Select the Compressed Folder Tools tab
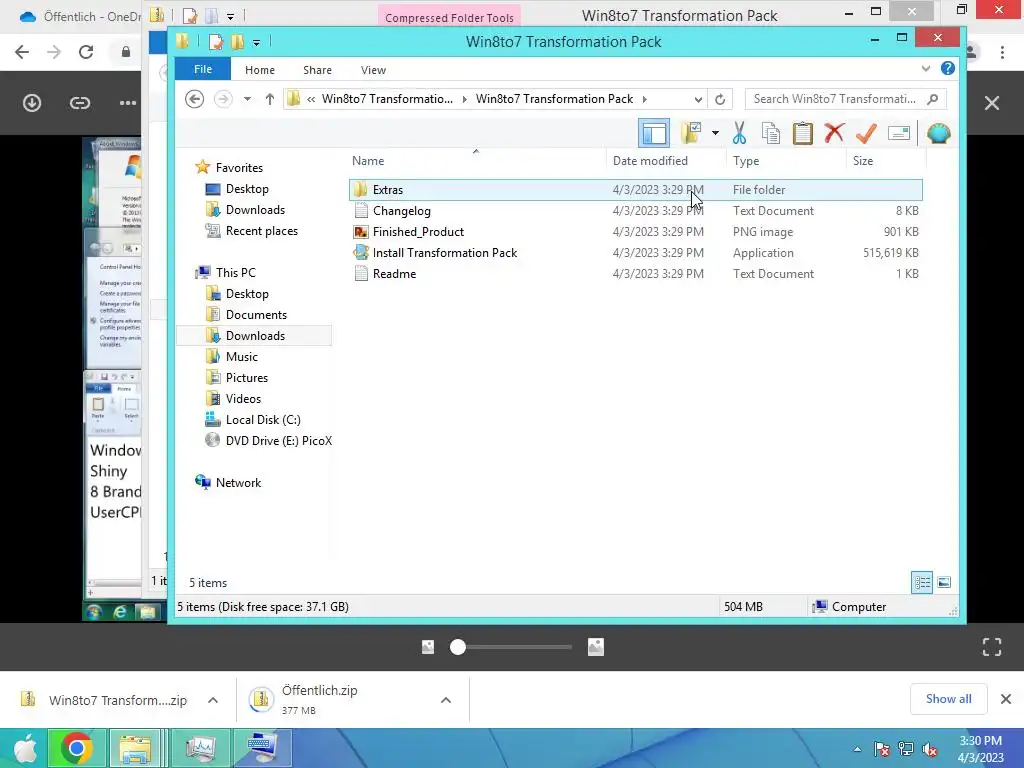This screenshot has height=768, width=1024. pos(449,18)
